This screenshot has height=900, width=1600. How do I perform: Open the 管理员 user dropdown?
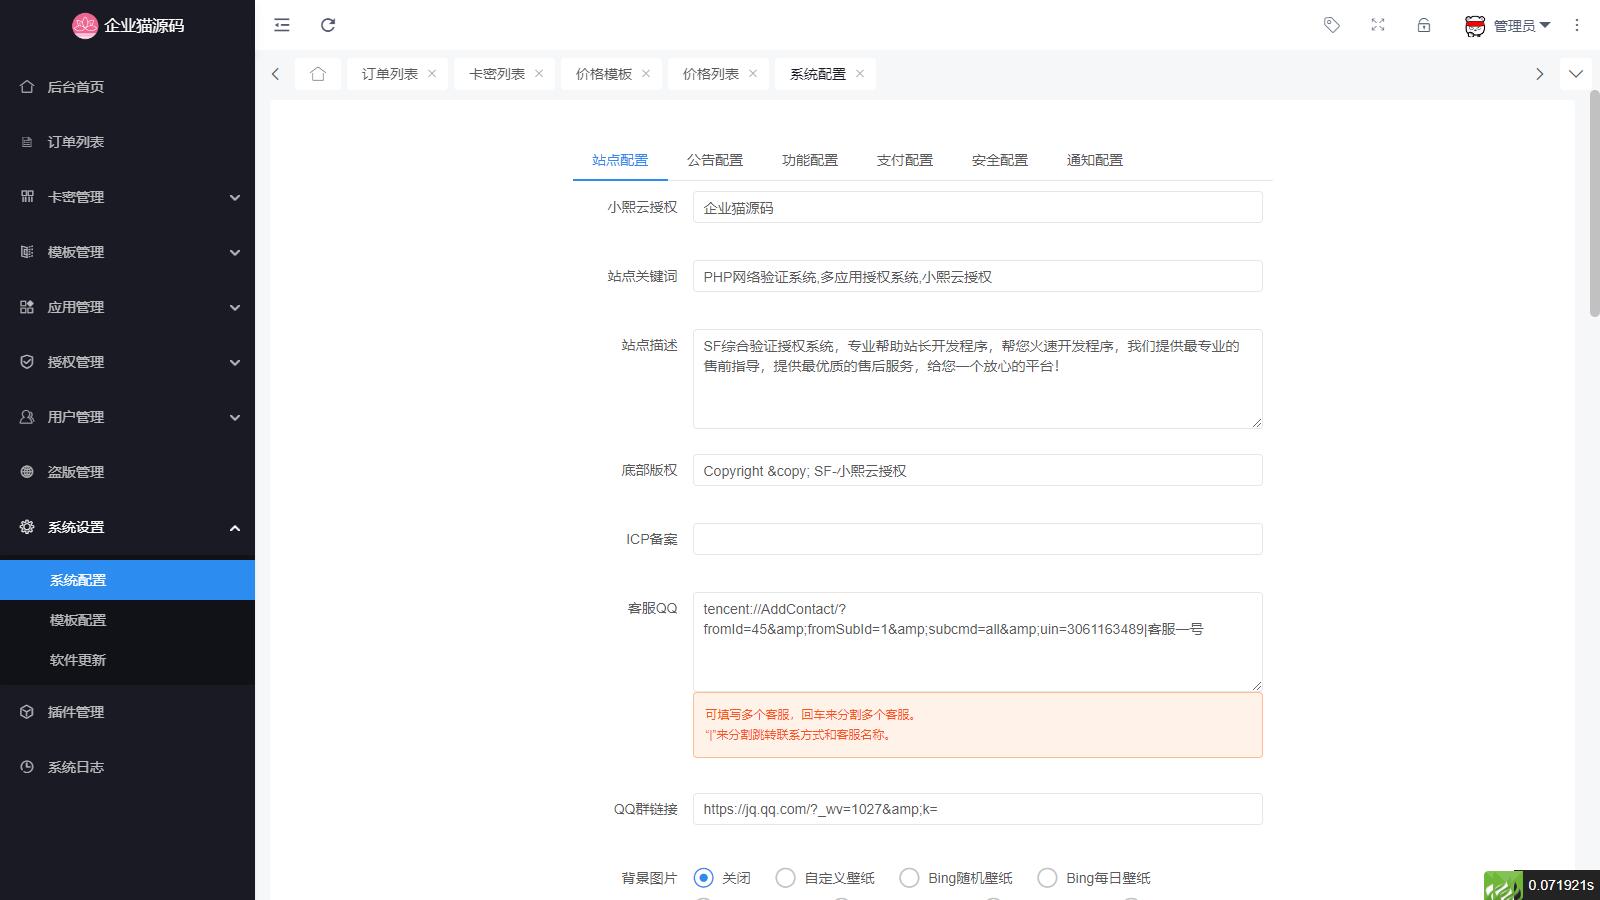pyautogui.click(x=1507, y=26)
